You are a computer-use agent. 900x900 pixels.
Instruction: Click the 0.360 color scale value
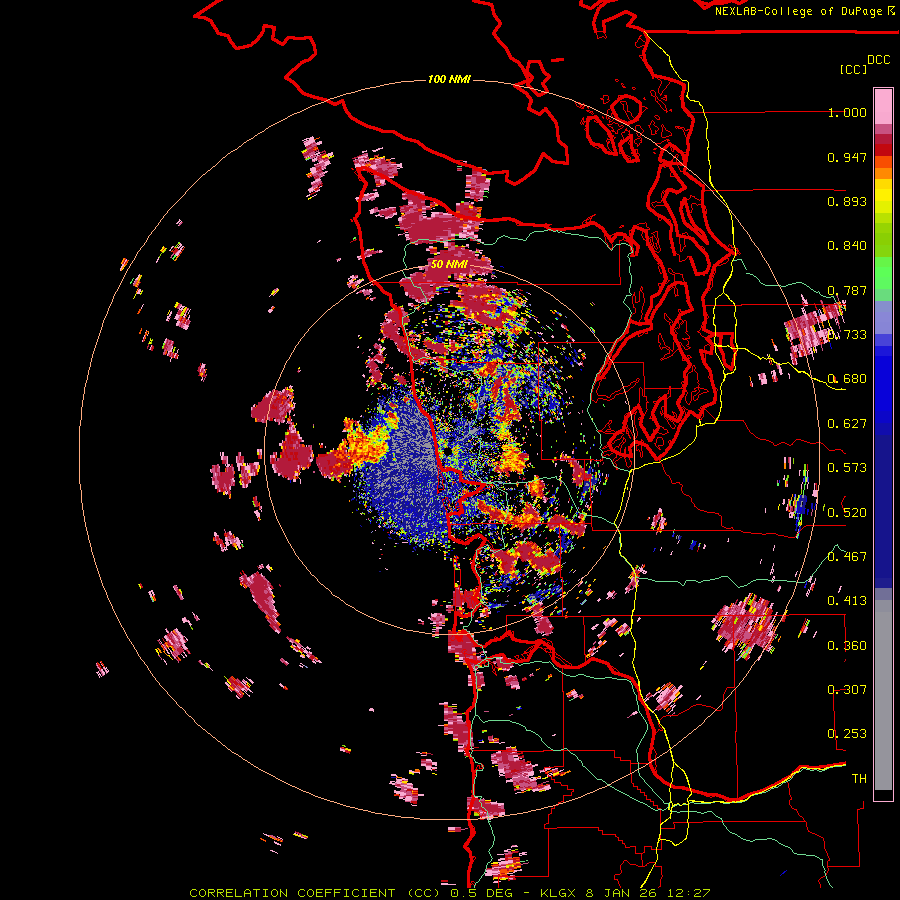pos(847,646)
